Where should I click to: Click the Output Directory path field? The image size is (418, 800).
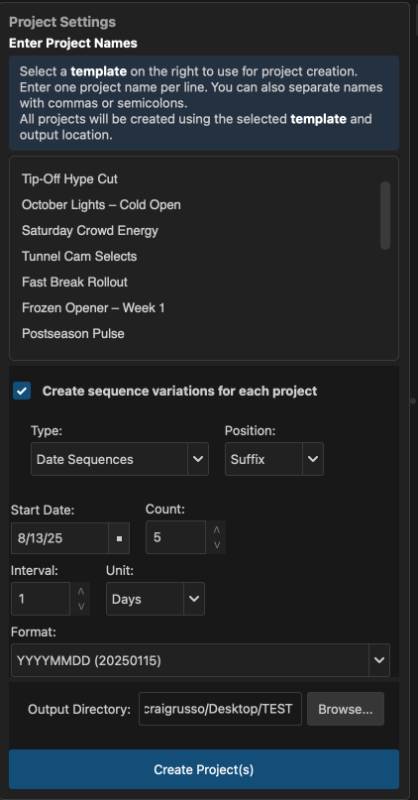pyautogui.click(x=220, y=709)
